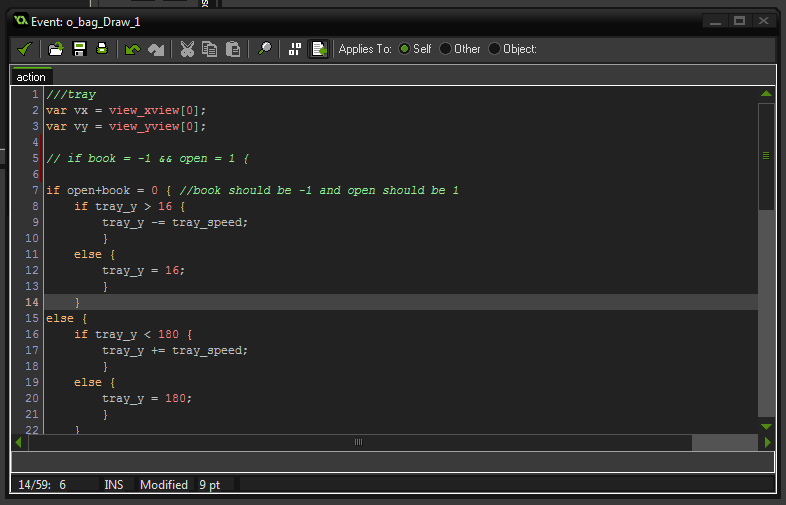Image resolution: width=786 pixels, height=505 pixels.
Task: Click 'view_yview[0]' on line 3
Action: [156, 126]
